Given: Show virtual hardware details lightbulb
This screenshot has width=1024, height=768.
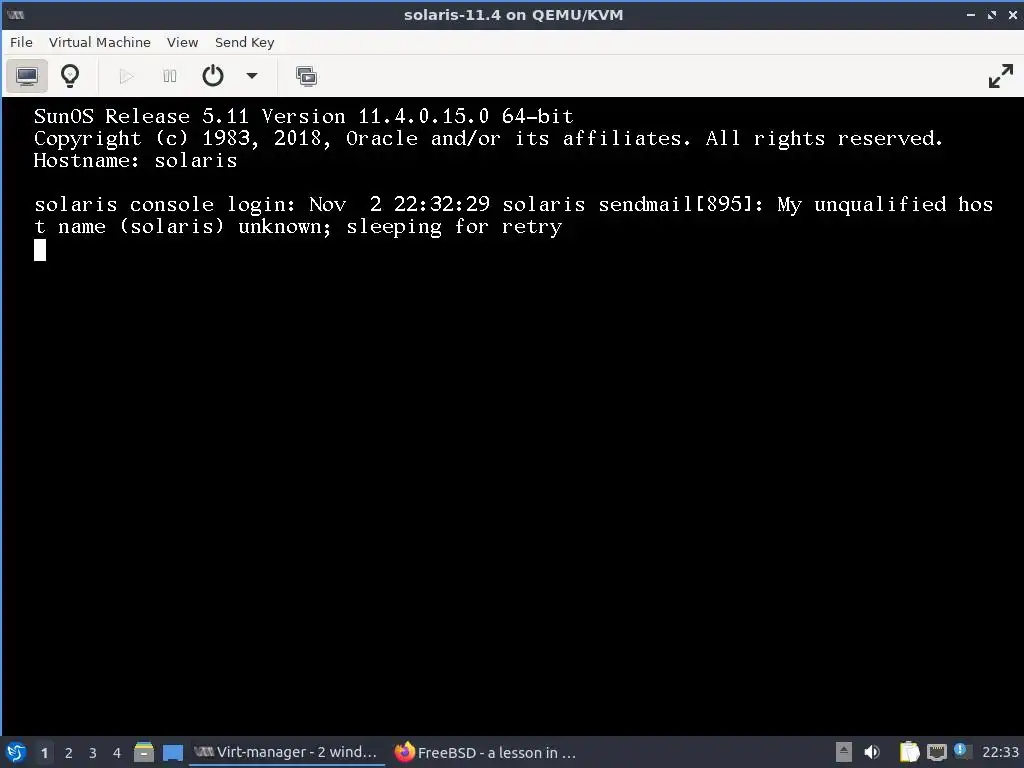Looking at the screenshot, I should click(x=70, y=76).
